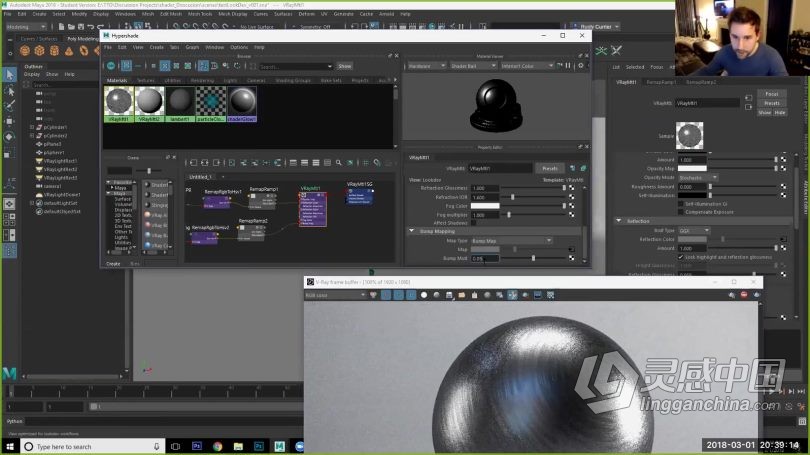The width and height of the screenshot is (810, 455).
Task: Collapse the Bump Mapping section
Action: pos(412,231)
